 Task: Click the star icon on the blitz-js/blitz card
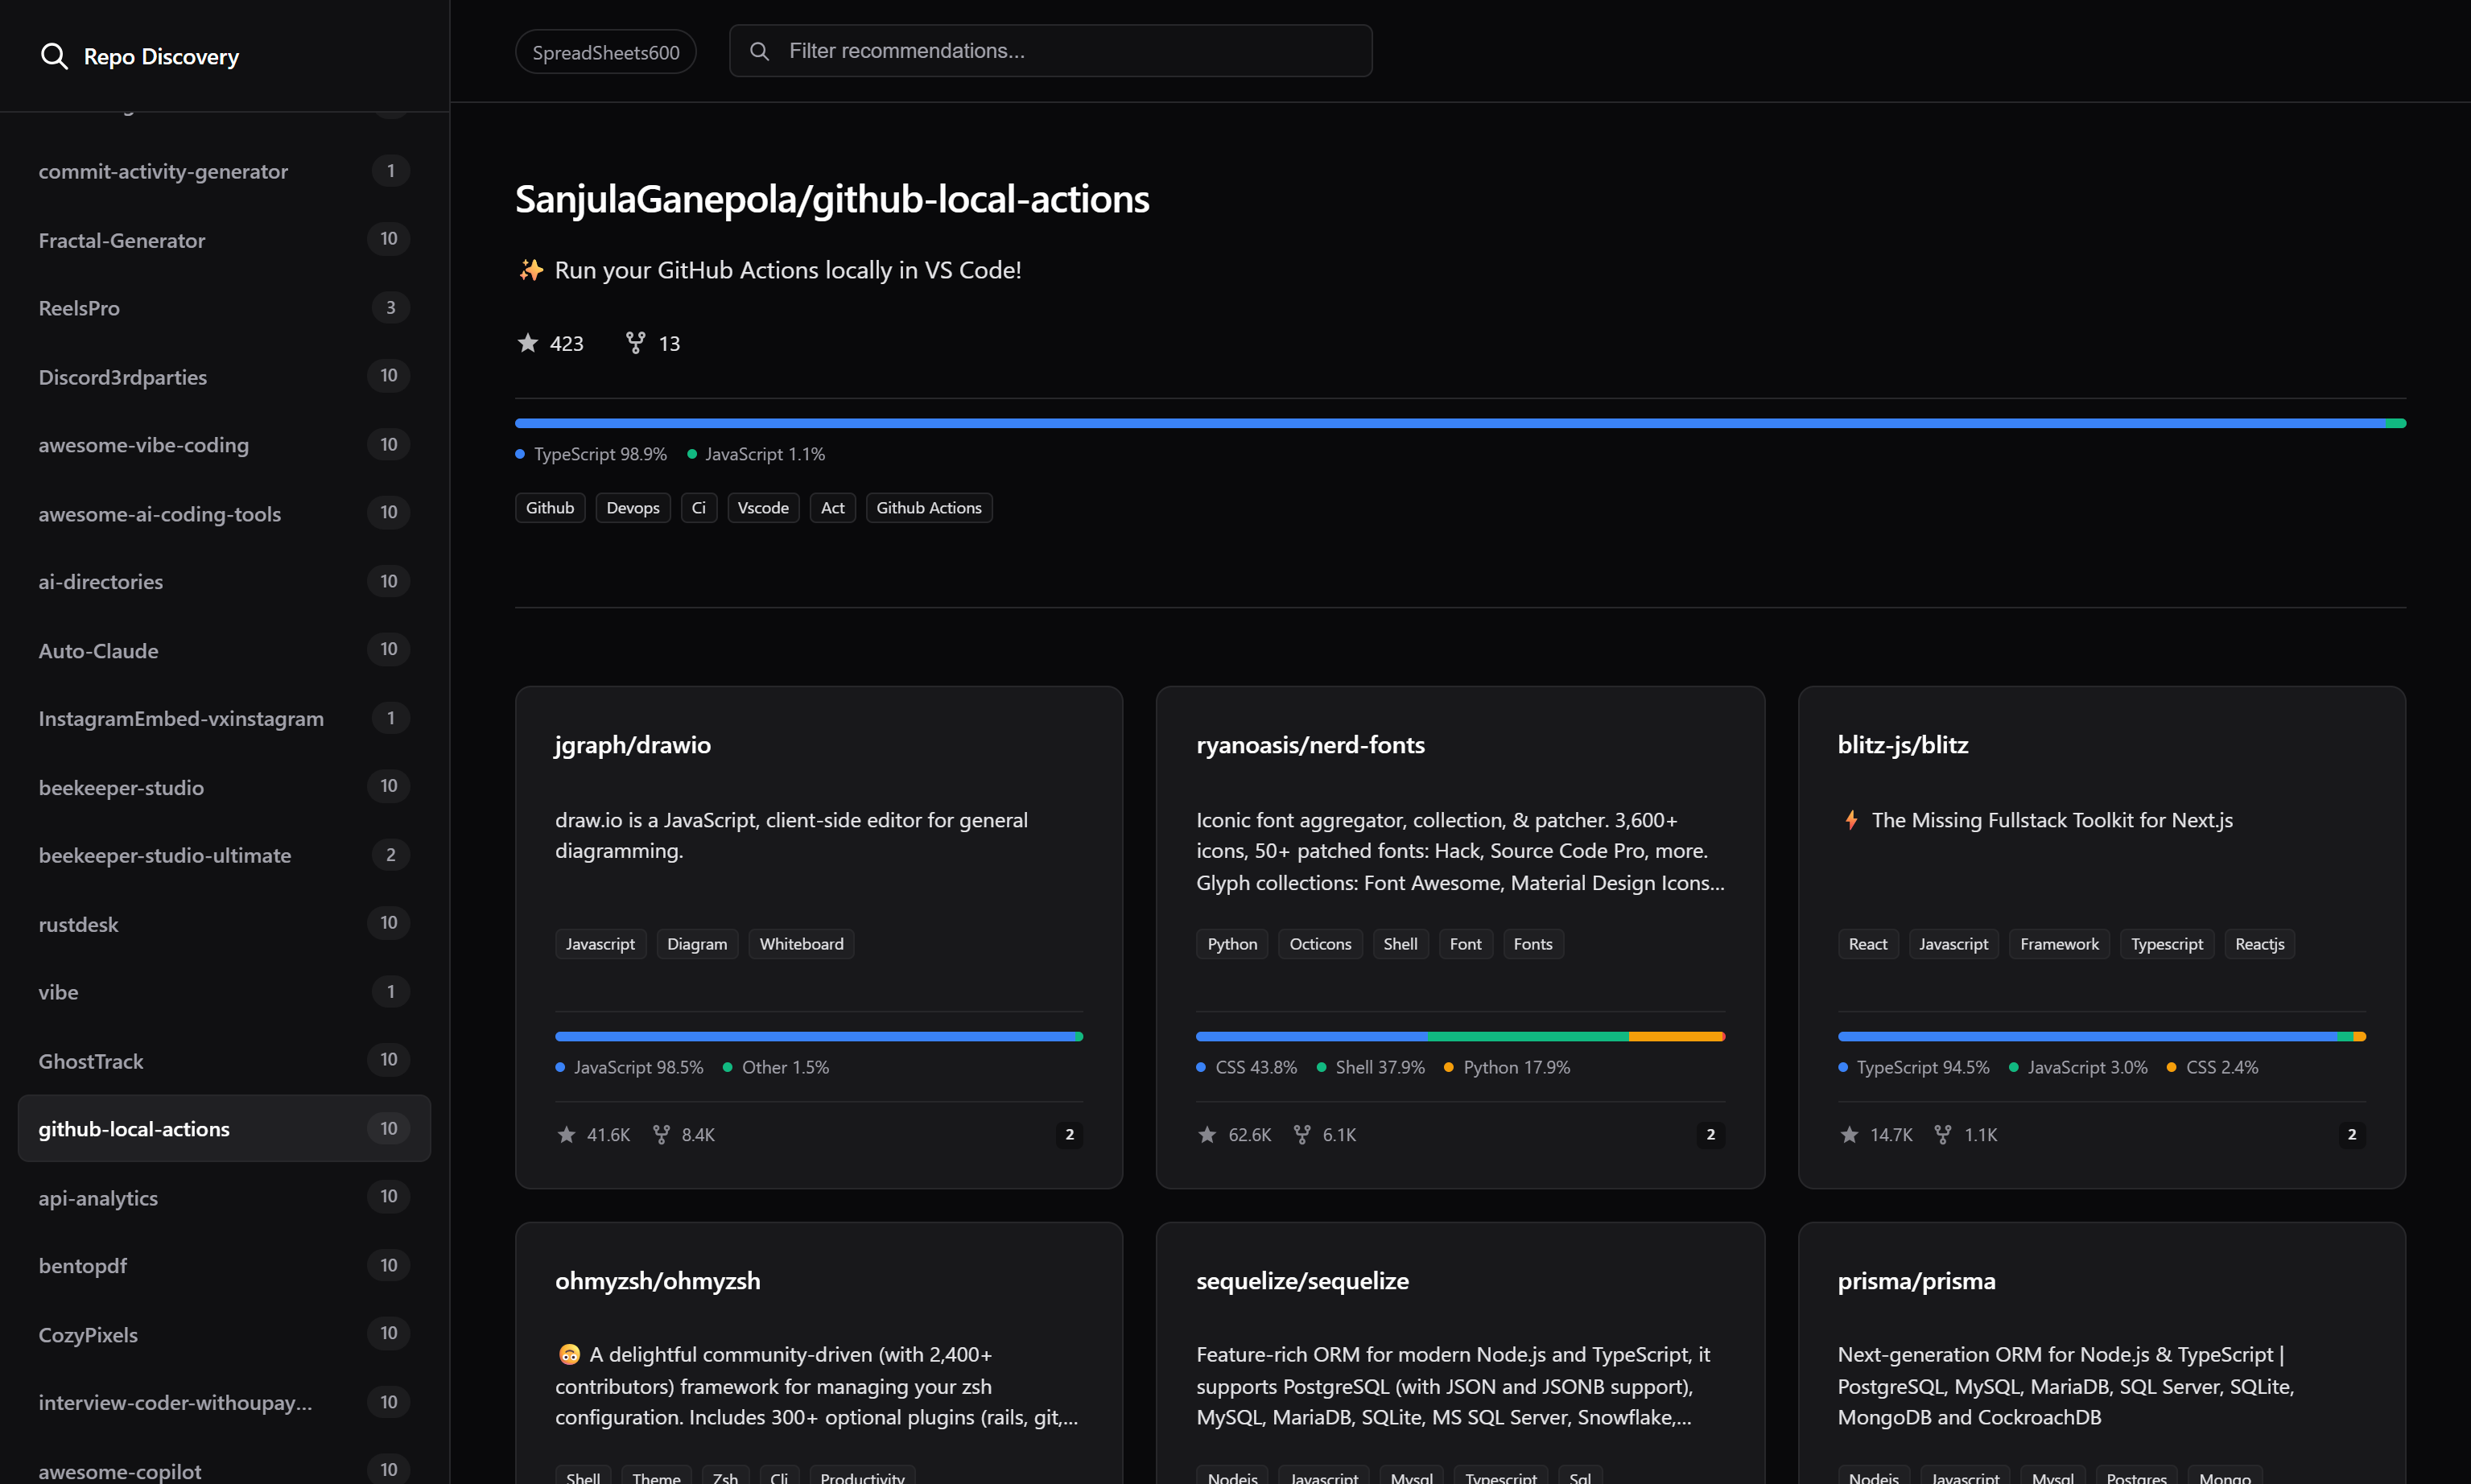pyautogui.click(x=1848, y=1134)
